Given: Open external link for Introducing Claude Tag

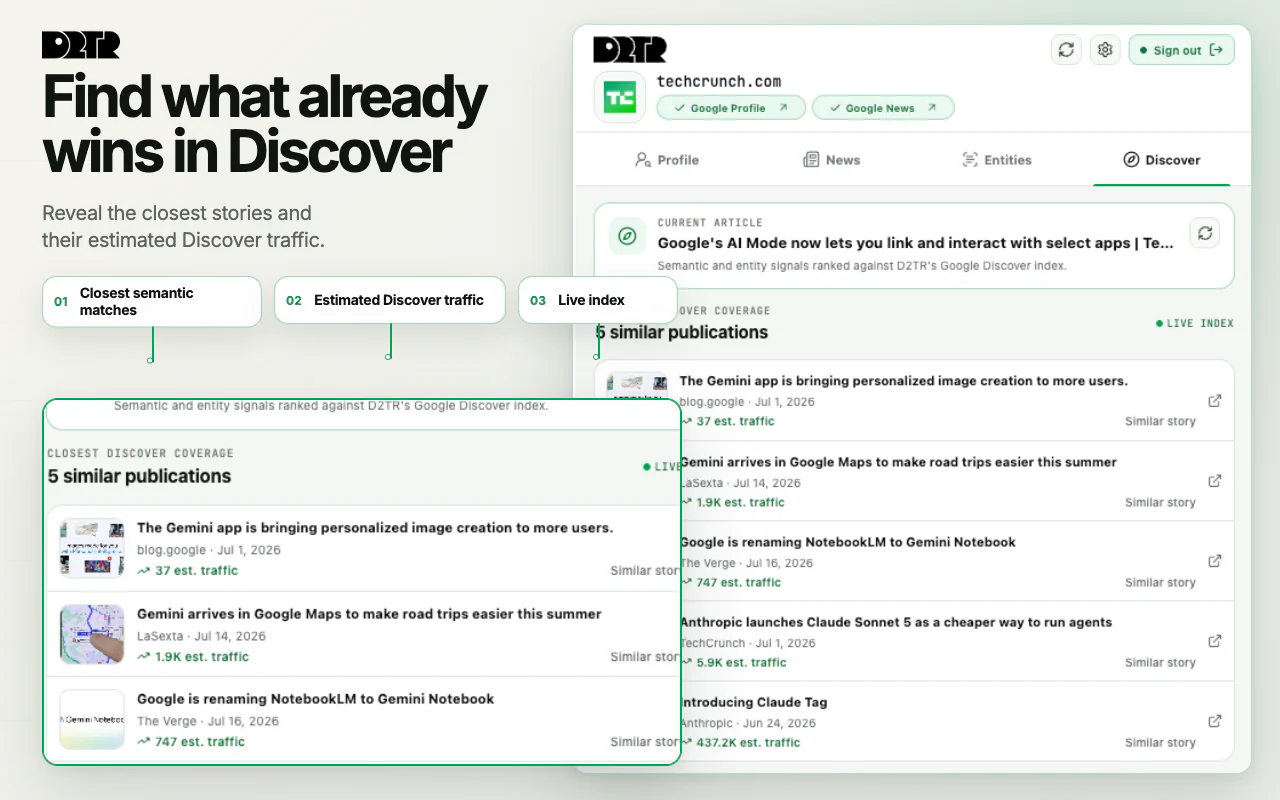Looking at the screenshot, I should tap(1215, 721).
